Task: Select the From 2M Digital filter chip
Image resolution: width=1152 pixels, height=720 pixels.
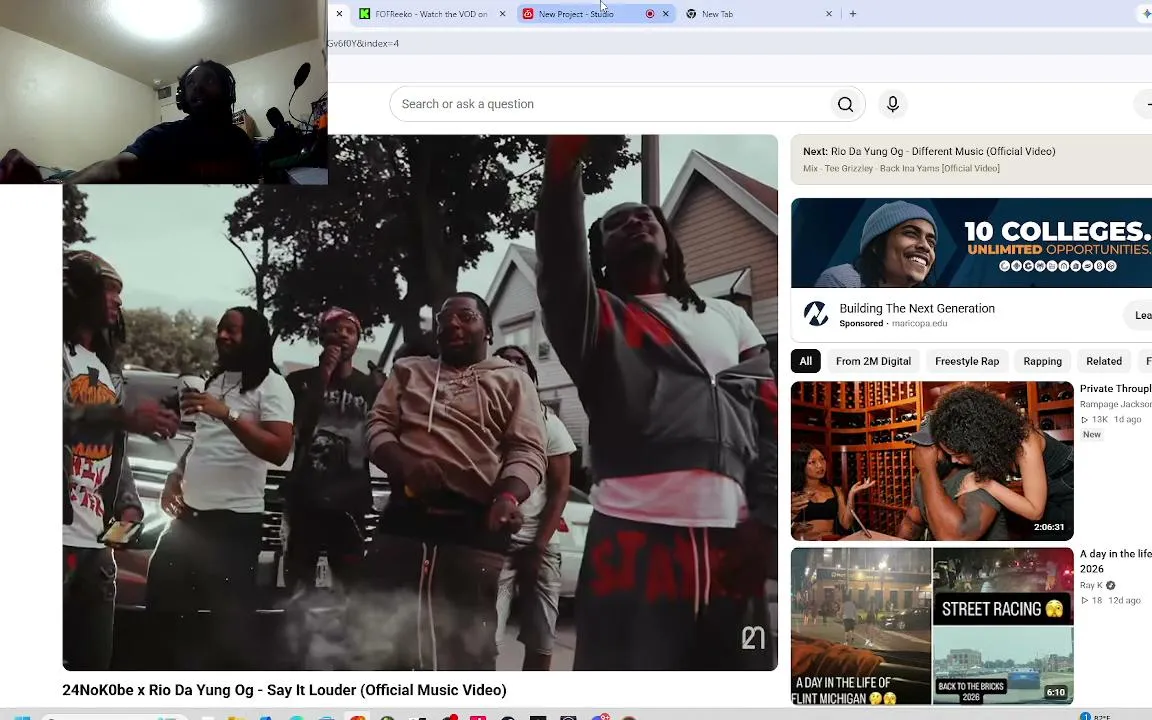Action: click(873, 361)
